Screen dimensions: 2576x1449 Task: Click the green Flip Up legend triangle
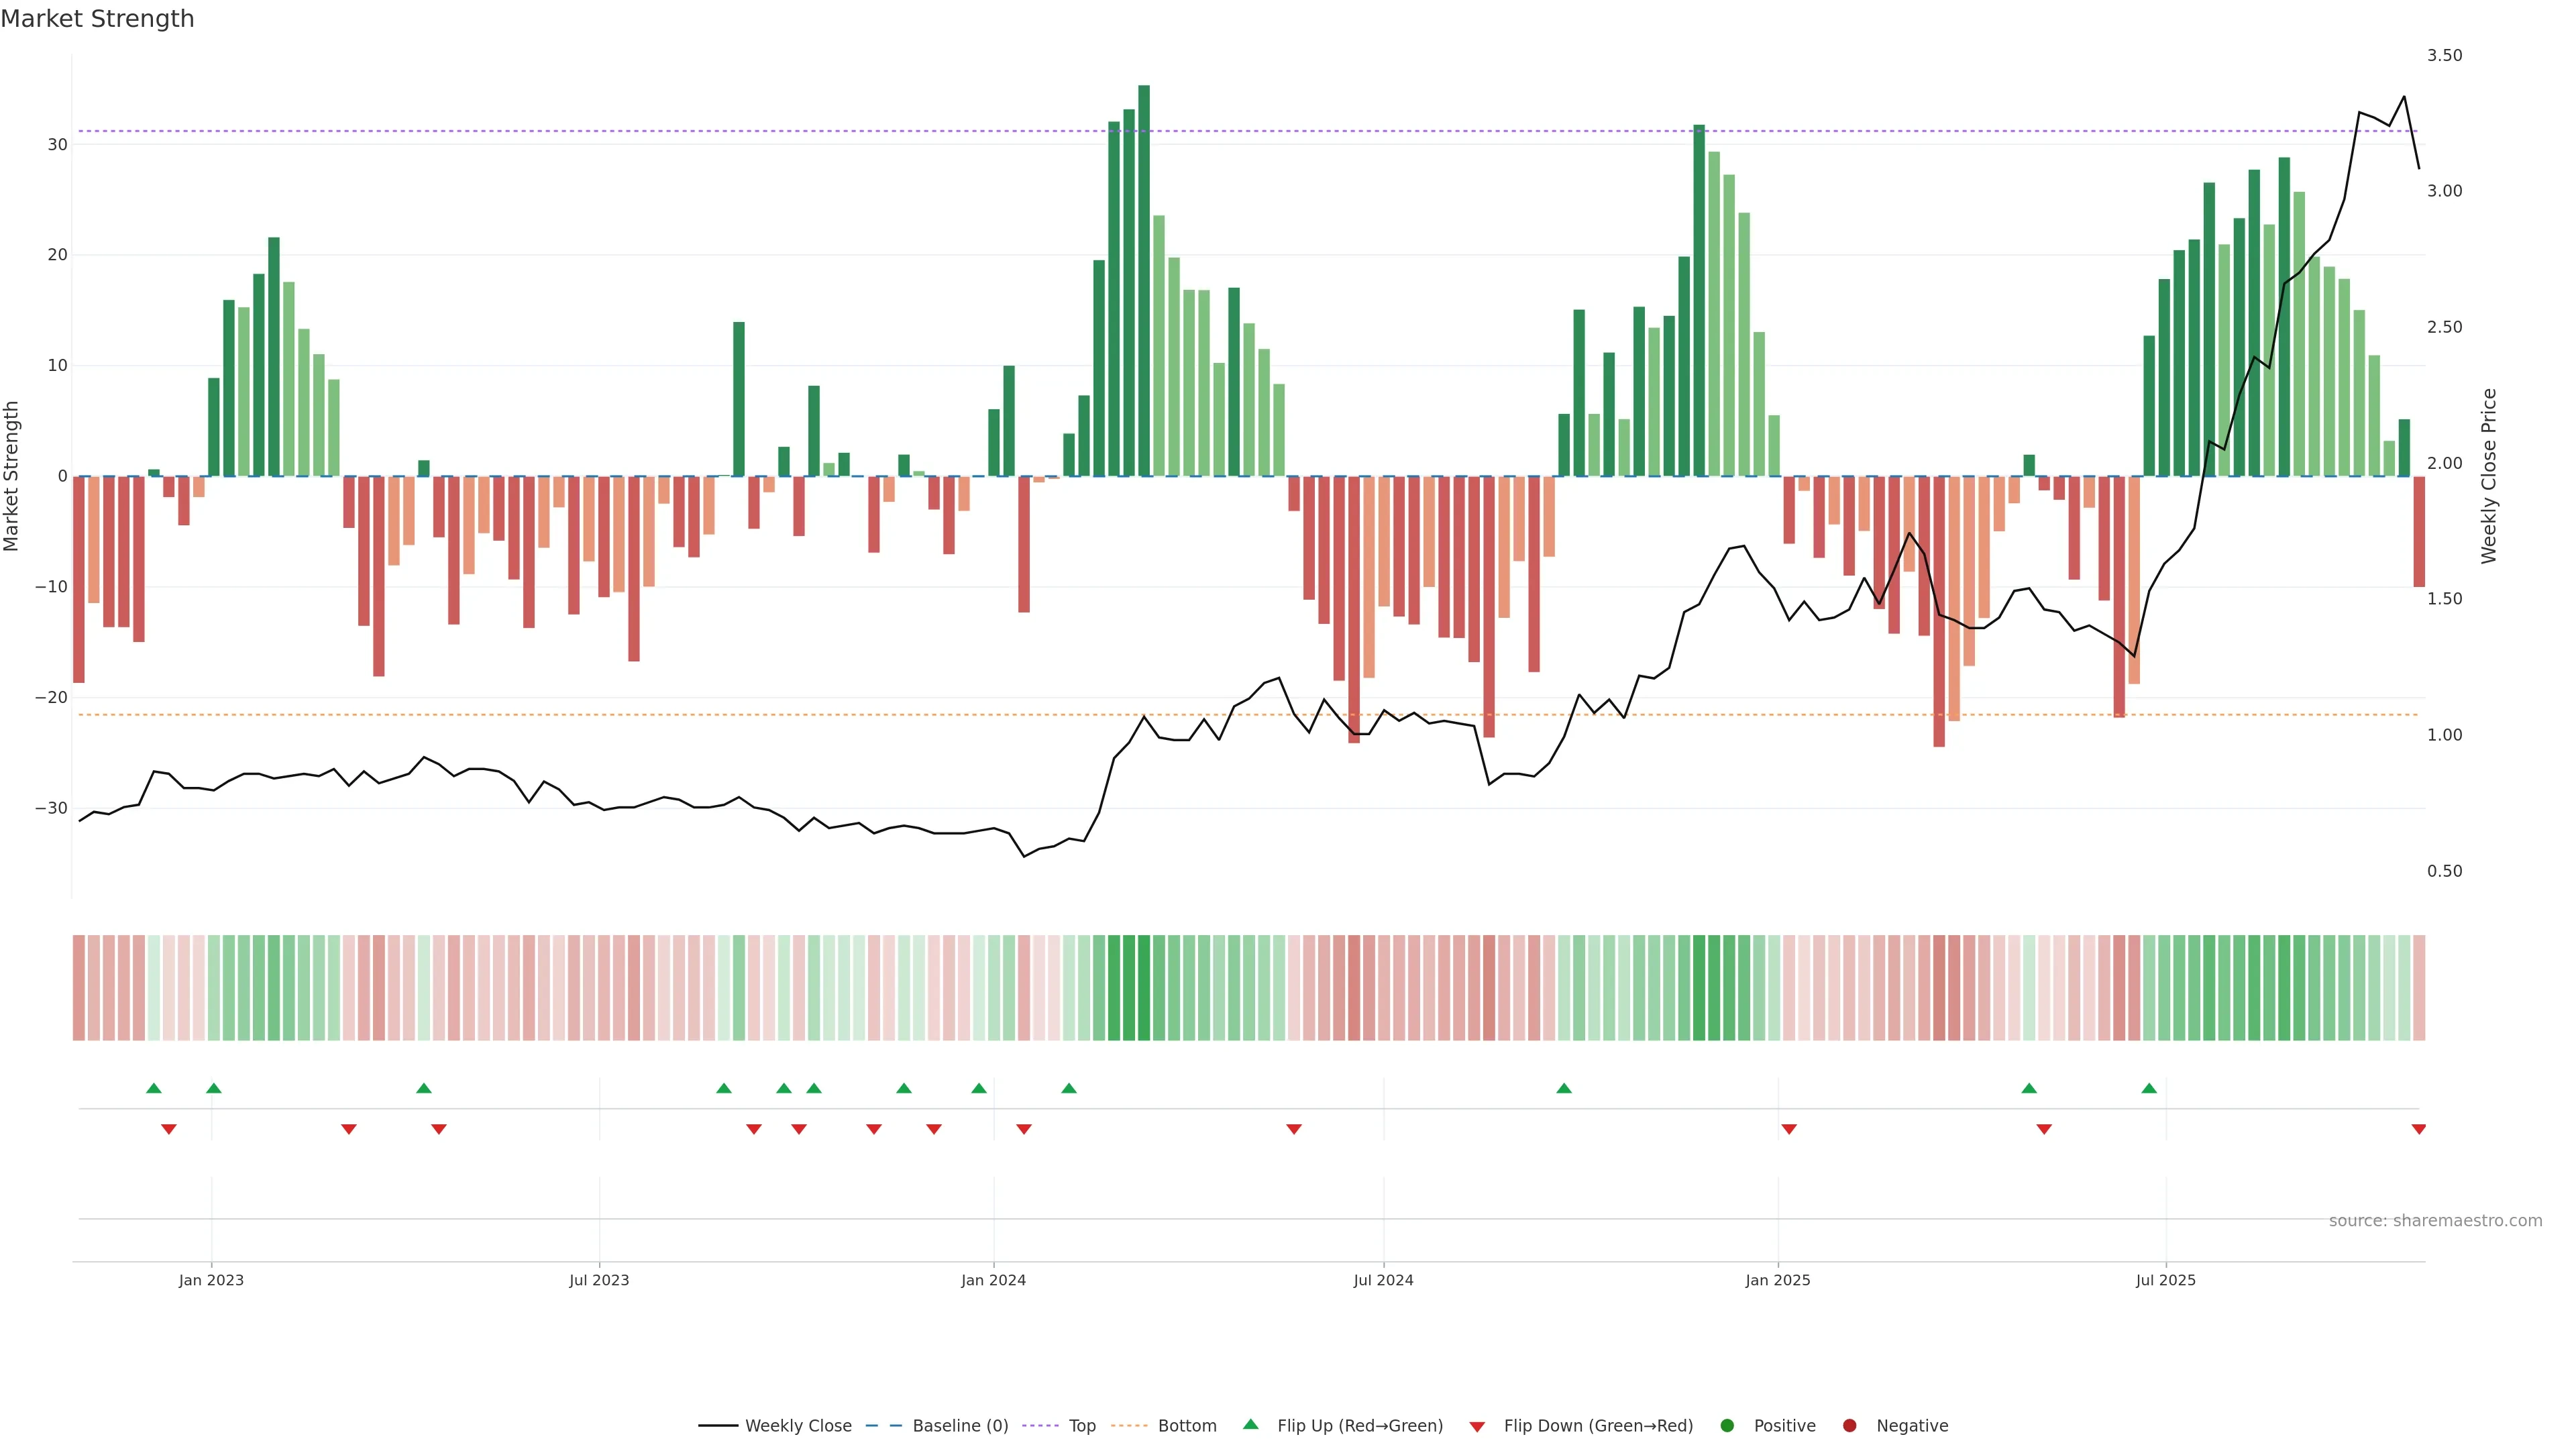tap(1250, 1424)
